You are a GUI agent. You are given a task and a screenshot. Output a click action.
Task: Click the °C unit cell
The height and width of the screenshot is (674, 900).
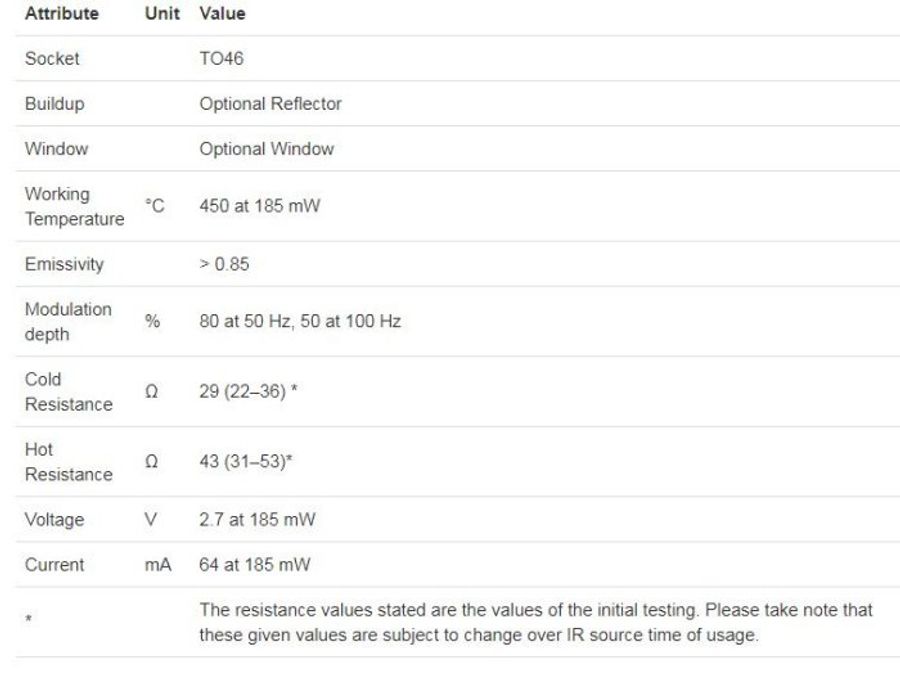point(155,207)
